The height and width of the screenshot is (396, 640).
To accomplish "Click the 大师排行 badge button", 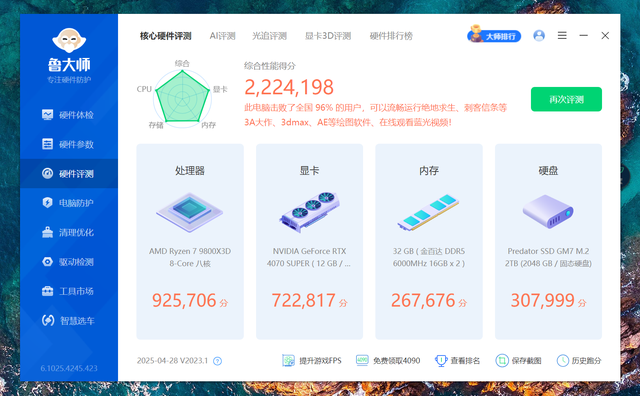I will coord(494,36).
